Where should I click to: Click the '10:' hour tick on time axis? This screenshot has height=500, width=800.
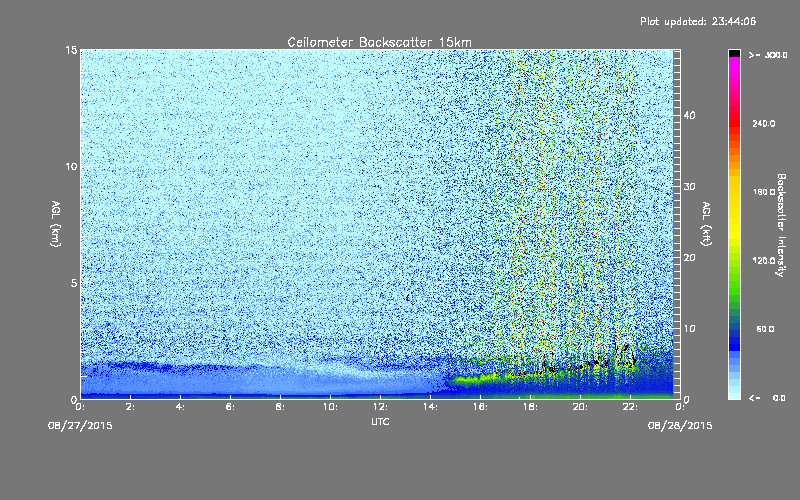(x=330, y=407)
